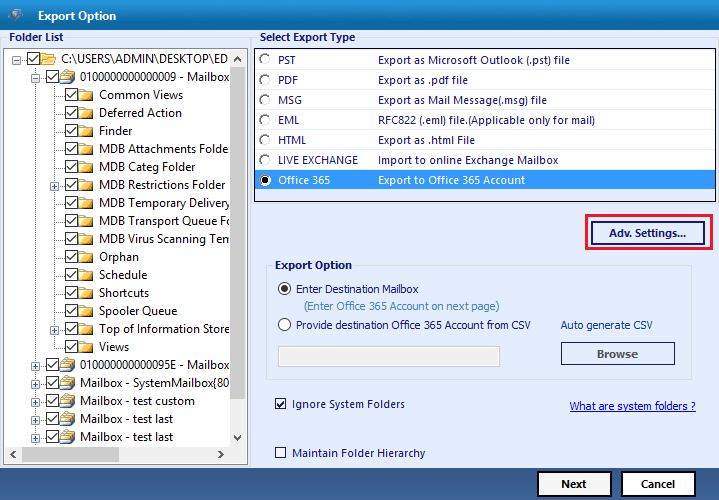Click the horizontal scroll right arrow
Image resolution: width=719 pixels, height=500 pixels.
[x=221, y=455]
